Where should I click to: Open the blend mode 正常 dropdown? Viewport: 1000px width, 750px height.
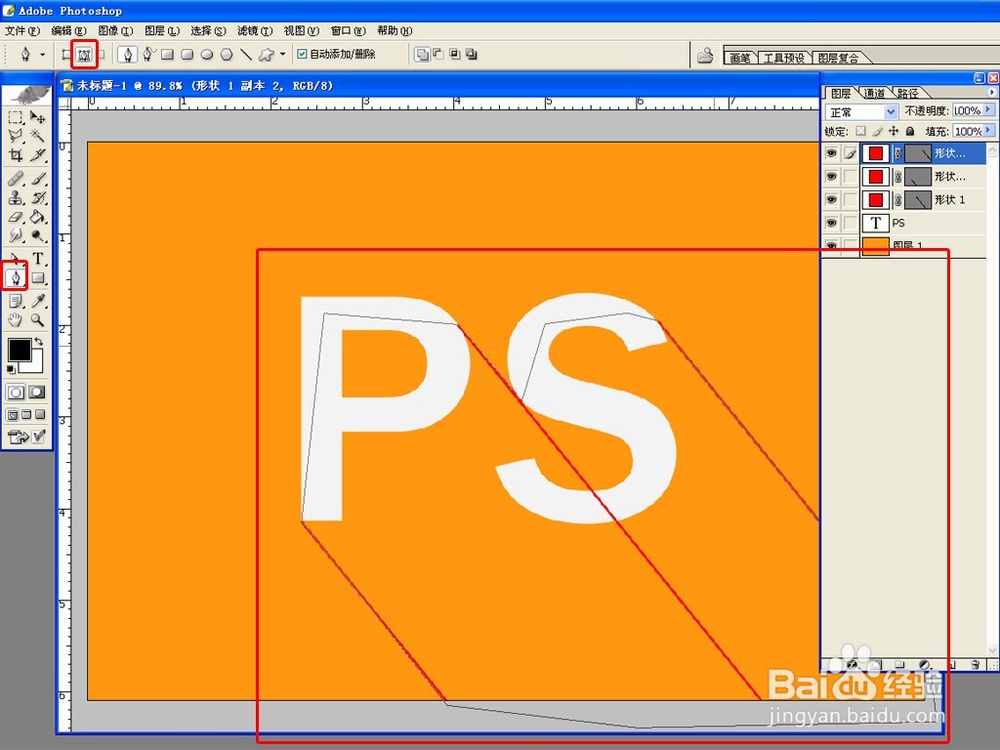(x=861, y=112)
